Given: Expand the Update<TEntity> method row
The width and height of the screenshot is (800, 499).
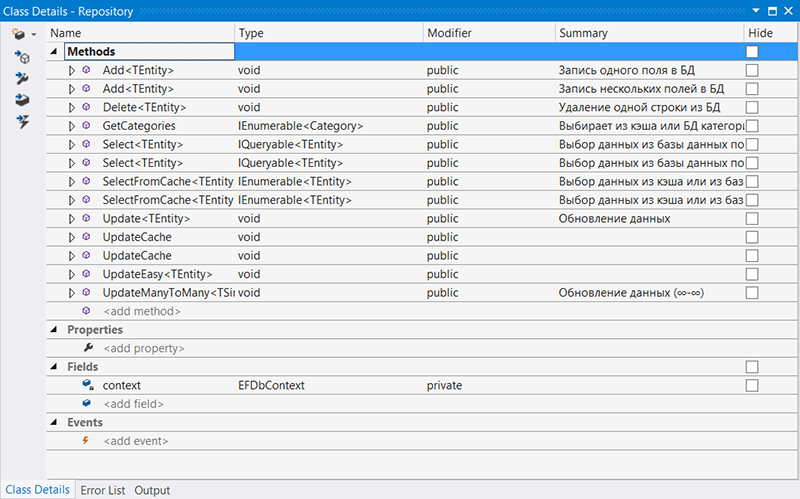Looking at the screenshot, I should click(x=72, y=218).
